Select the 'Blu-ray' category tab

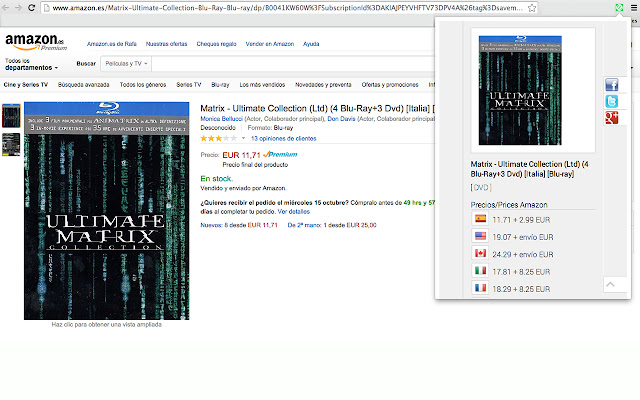[220, 85]
